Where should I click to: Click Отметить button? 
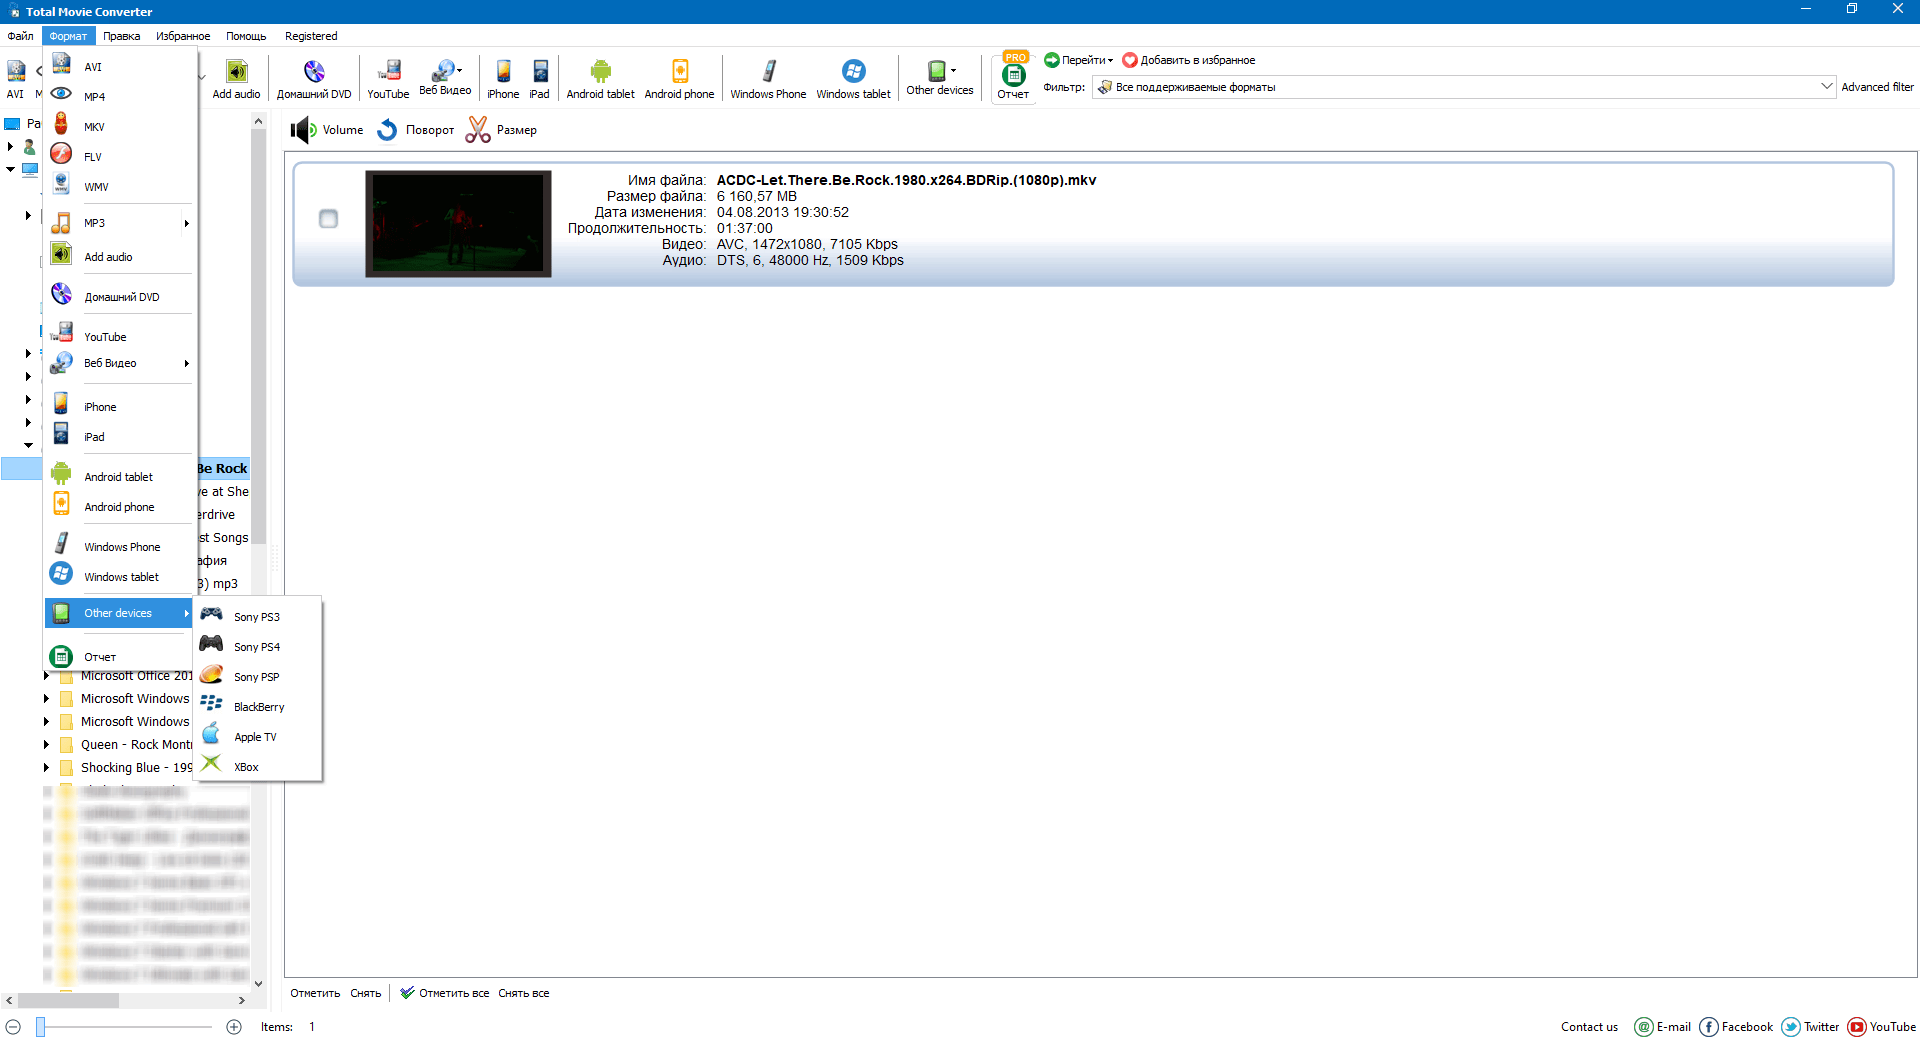click(x=315, y=993)
